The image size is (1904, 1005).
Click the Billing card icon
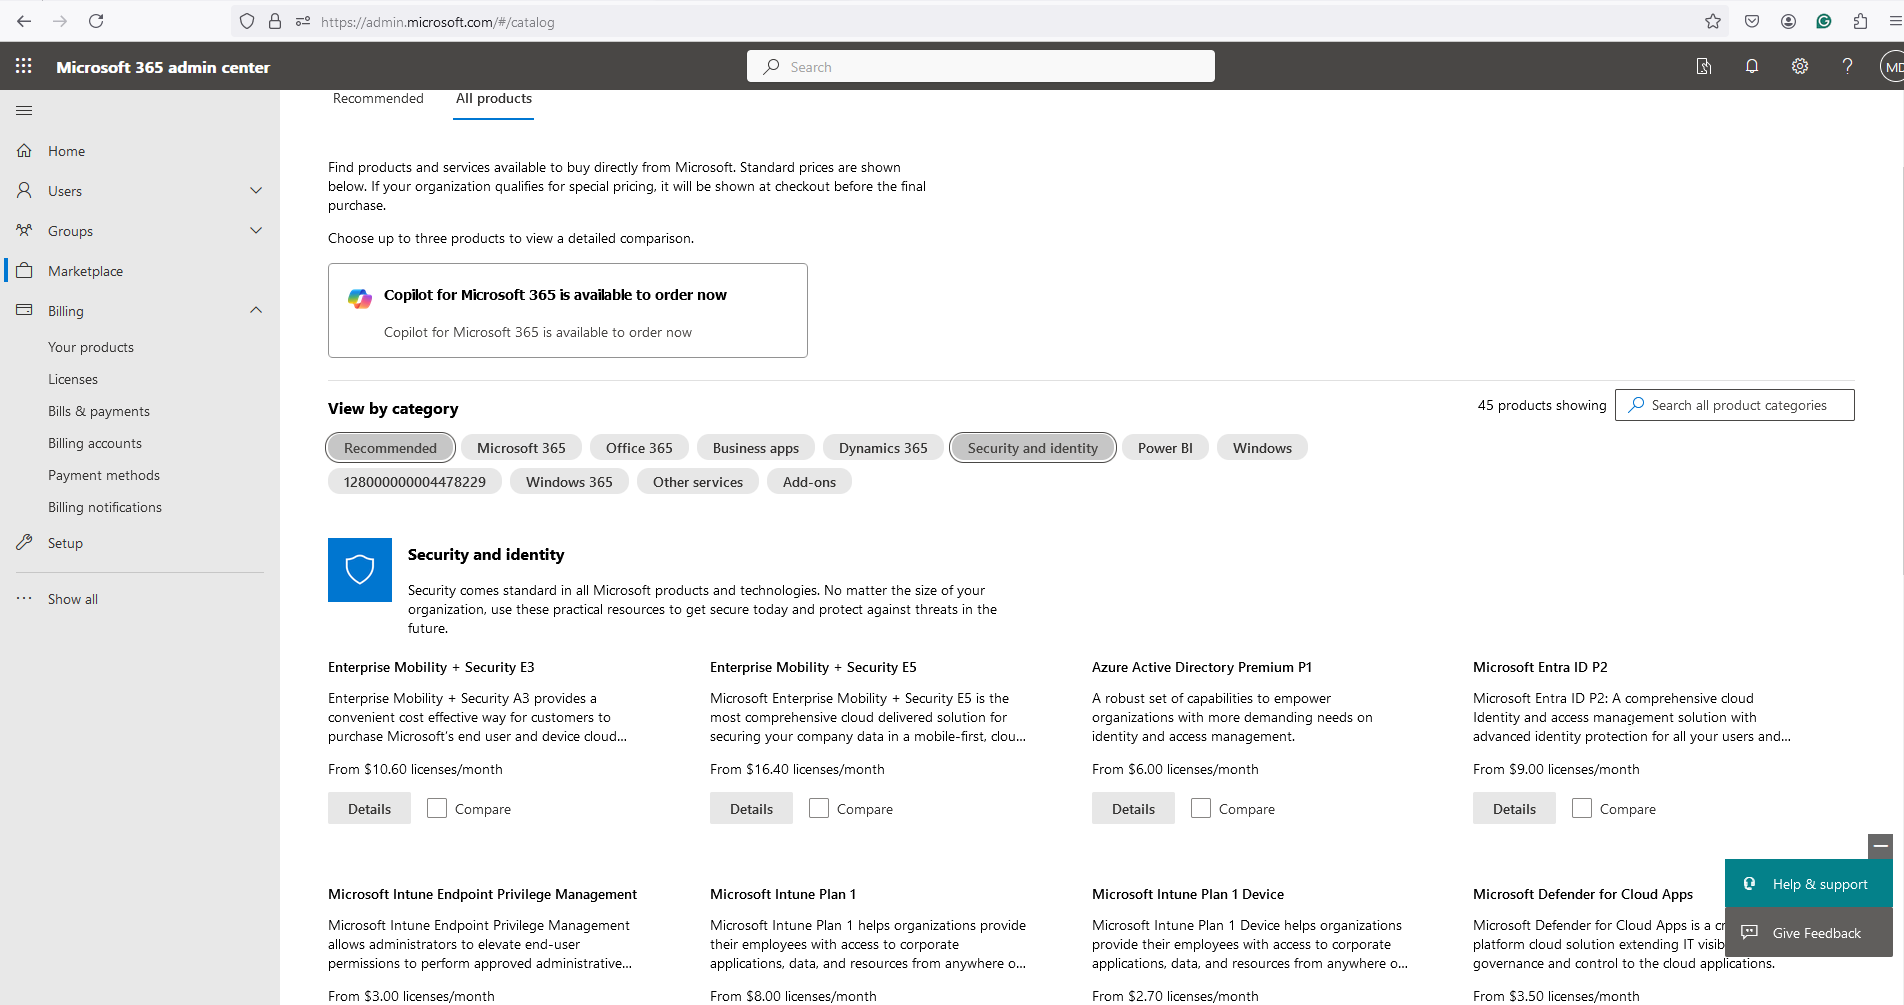coord(24,310)
